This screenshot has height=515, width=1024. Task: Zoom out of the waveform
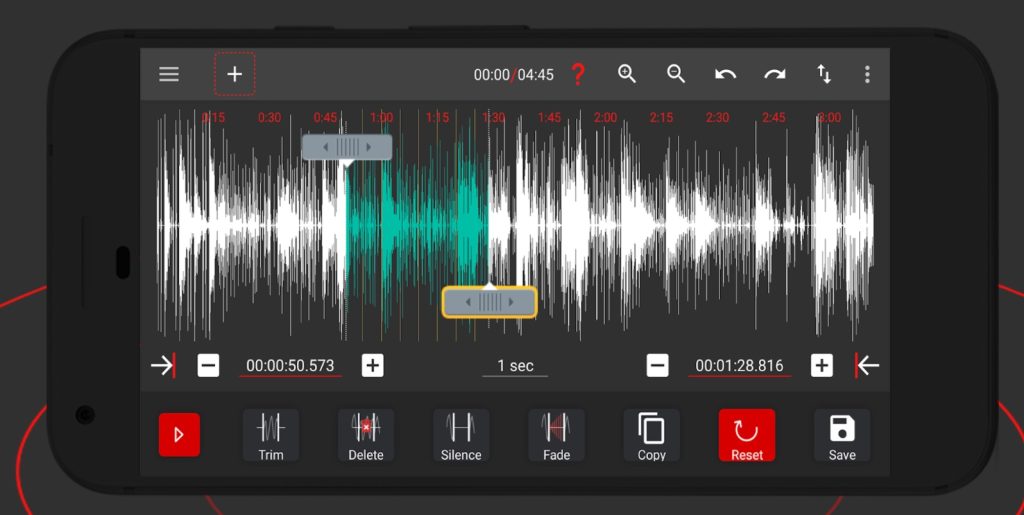676,74
